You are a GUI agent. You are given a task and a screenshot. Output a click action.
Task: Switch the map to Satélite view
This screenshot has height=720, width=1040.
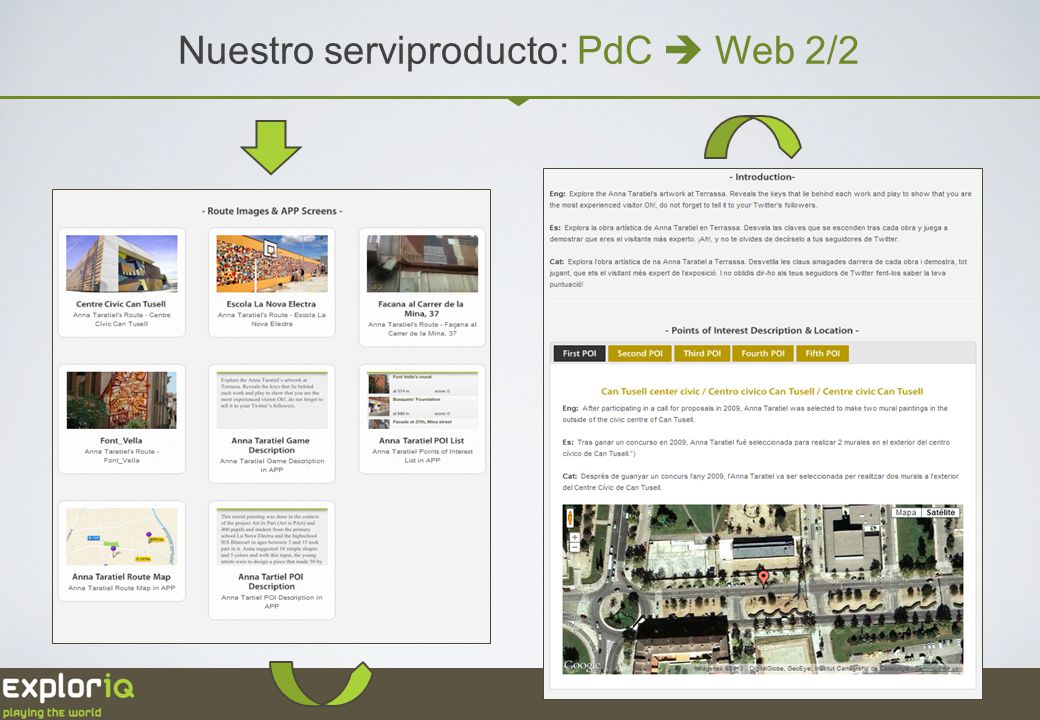[941, 512]
